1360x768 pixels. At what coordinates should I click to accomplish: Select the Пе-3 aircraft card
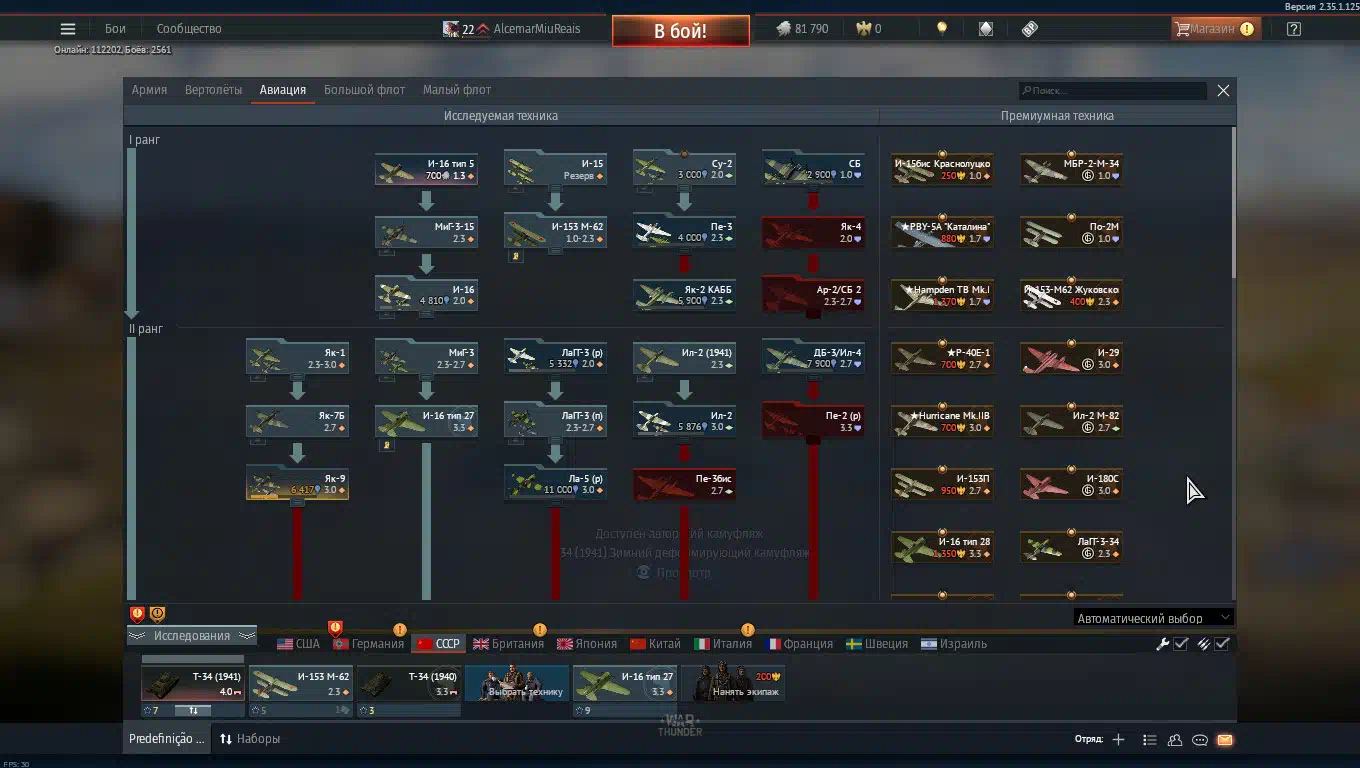click(685, 232)
